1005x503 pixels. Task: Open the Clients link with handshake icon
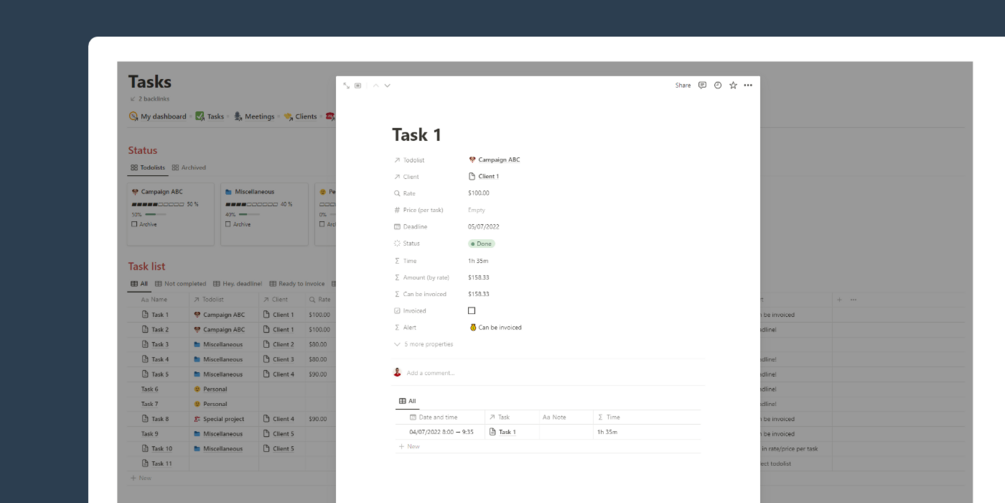(301, 116)
